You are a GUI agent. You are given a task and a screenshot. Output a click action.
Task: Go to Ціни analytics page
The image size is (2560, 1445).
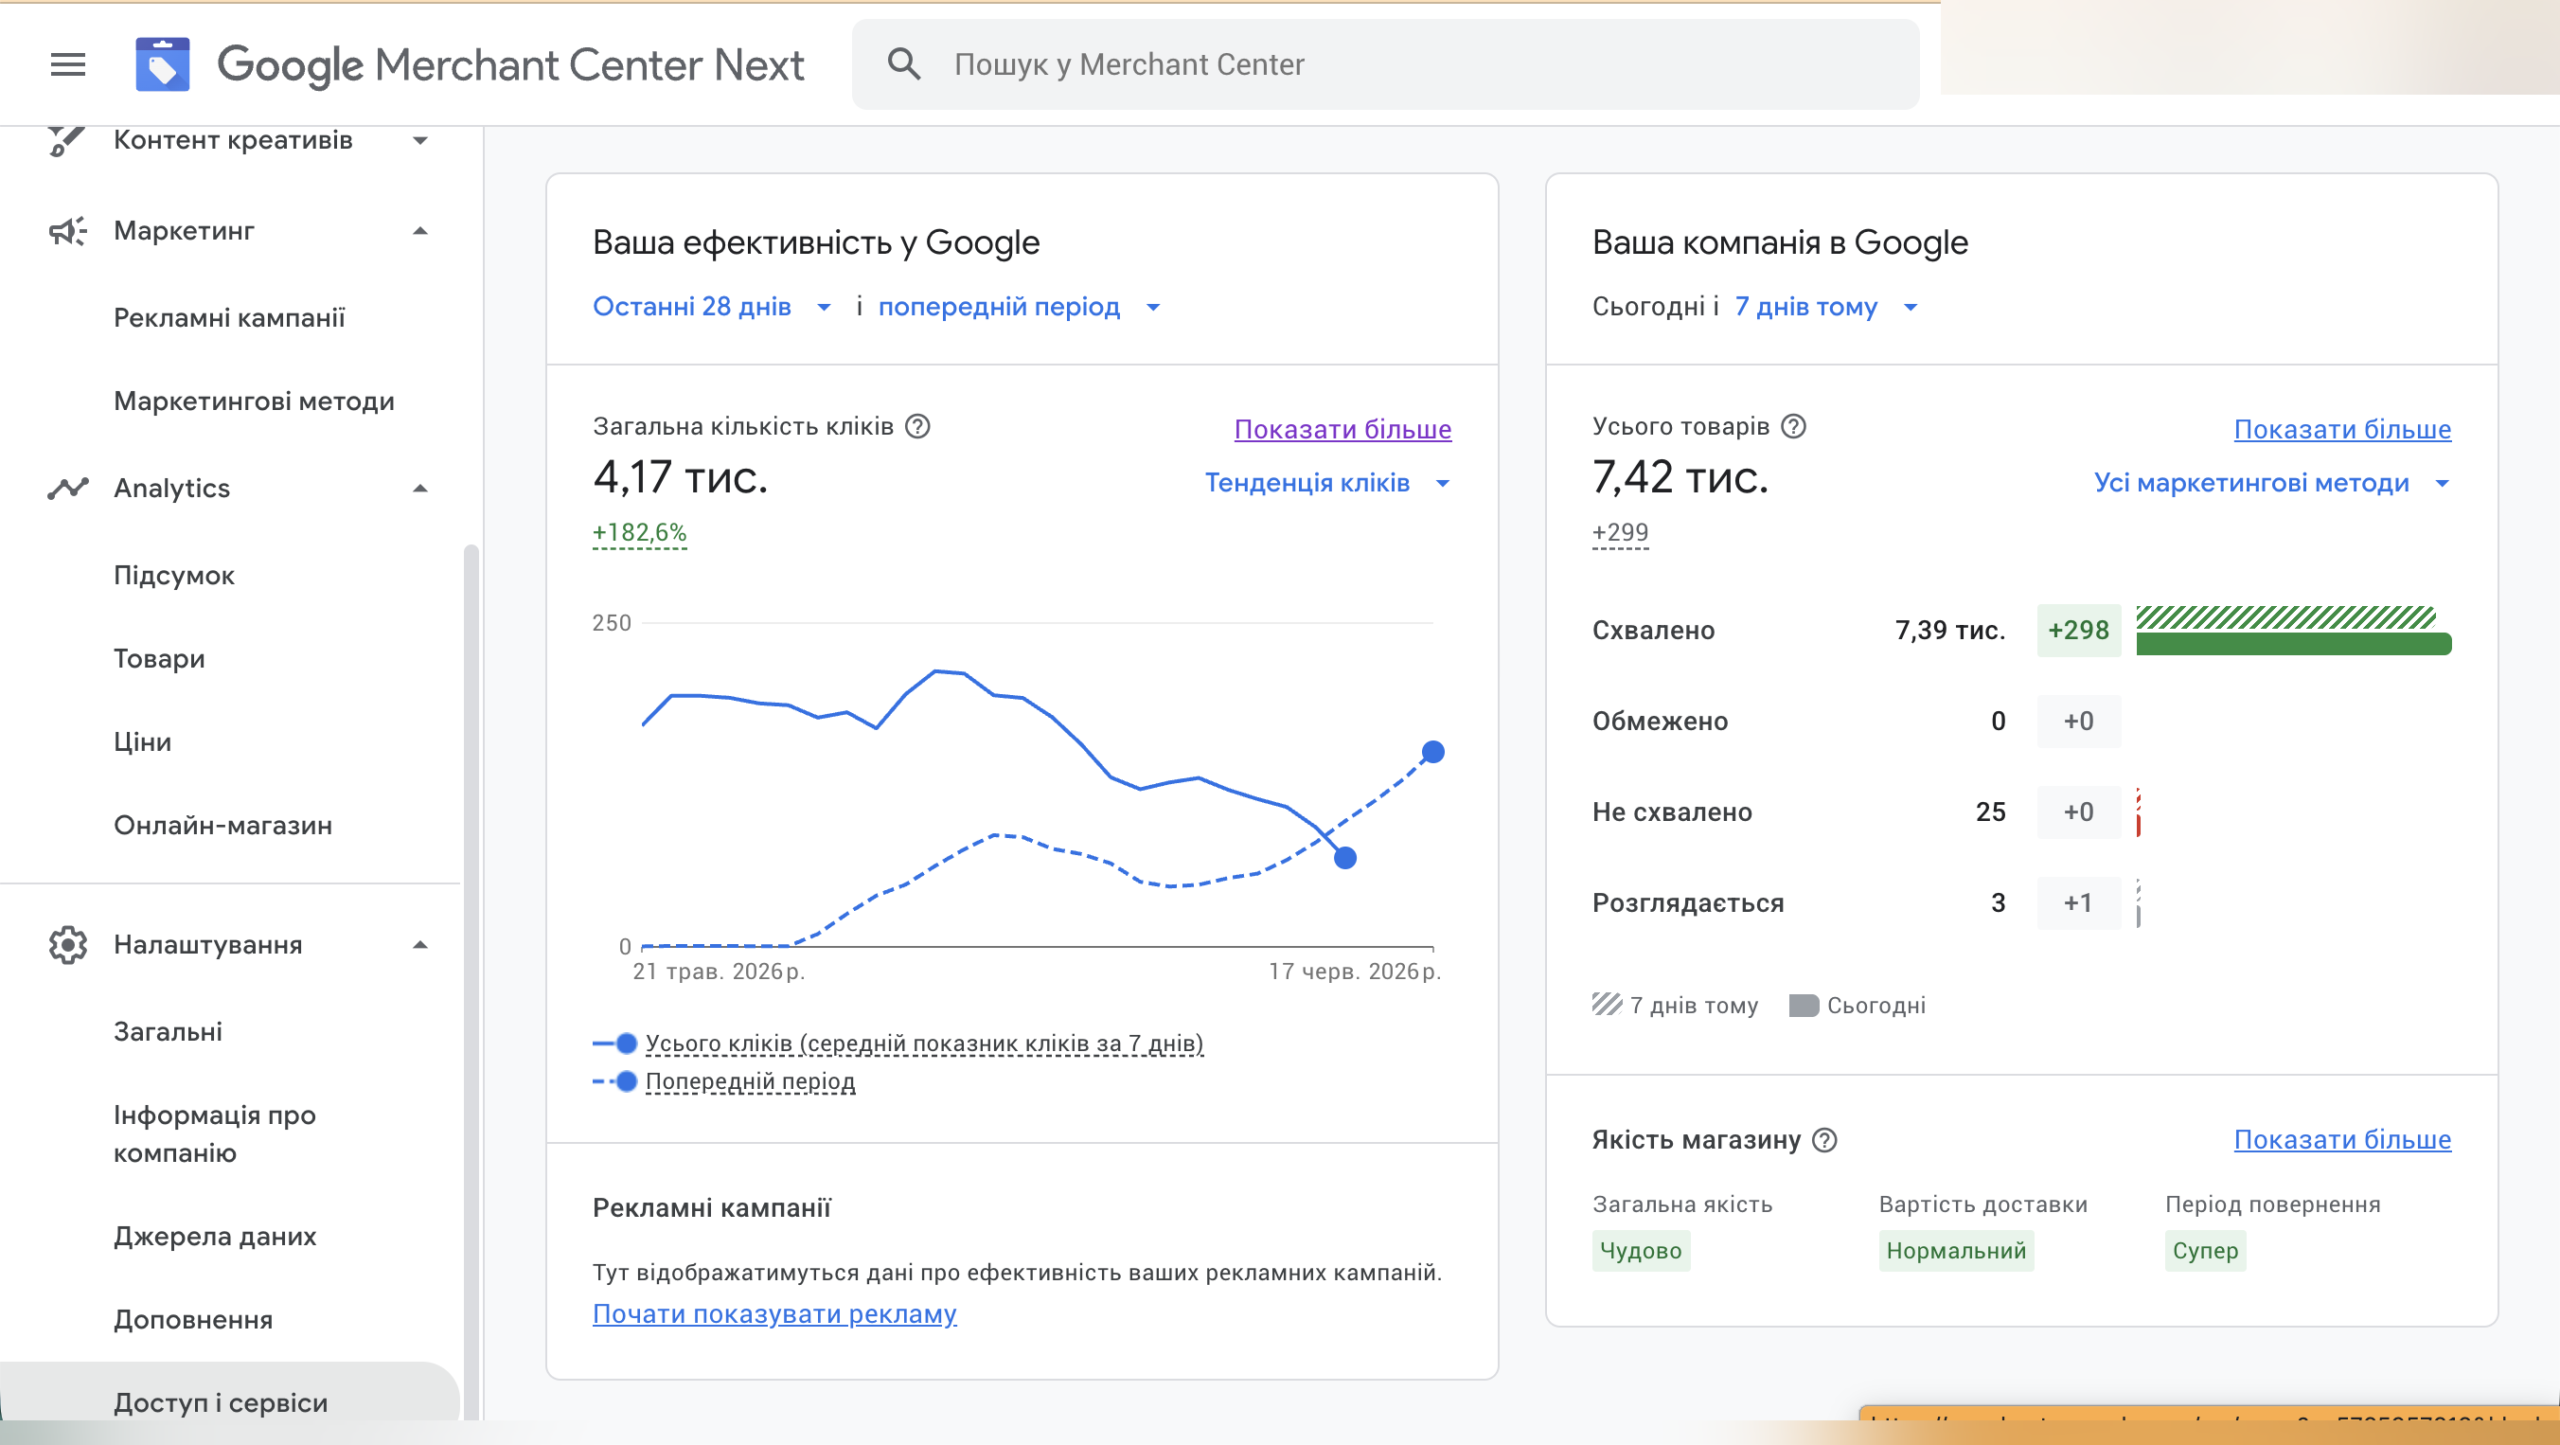click(142, 742)
